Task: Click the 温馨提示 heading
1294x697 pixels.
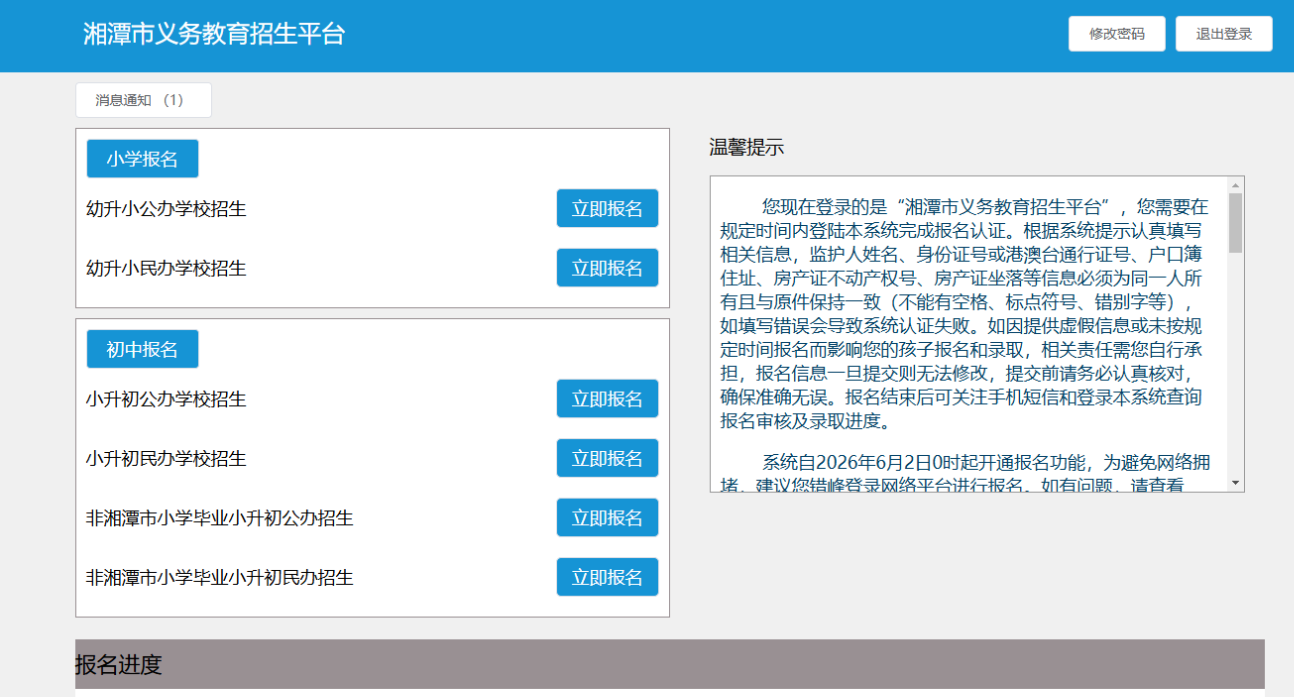Action: pyautogui.click(x=746, y=147)
